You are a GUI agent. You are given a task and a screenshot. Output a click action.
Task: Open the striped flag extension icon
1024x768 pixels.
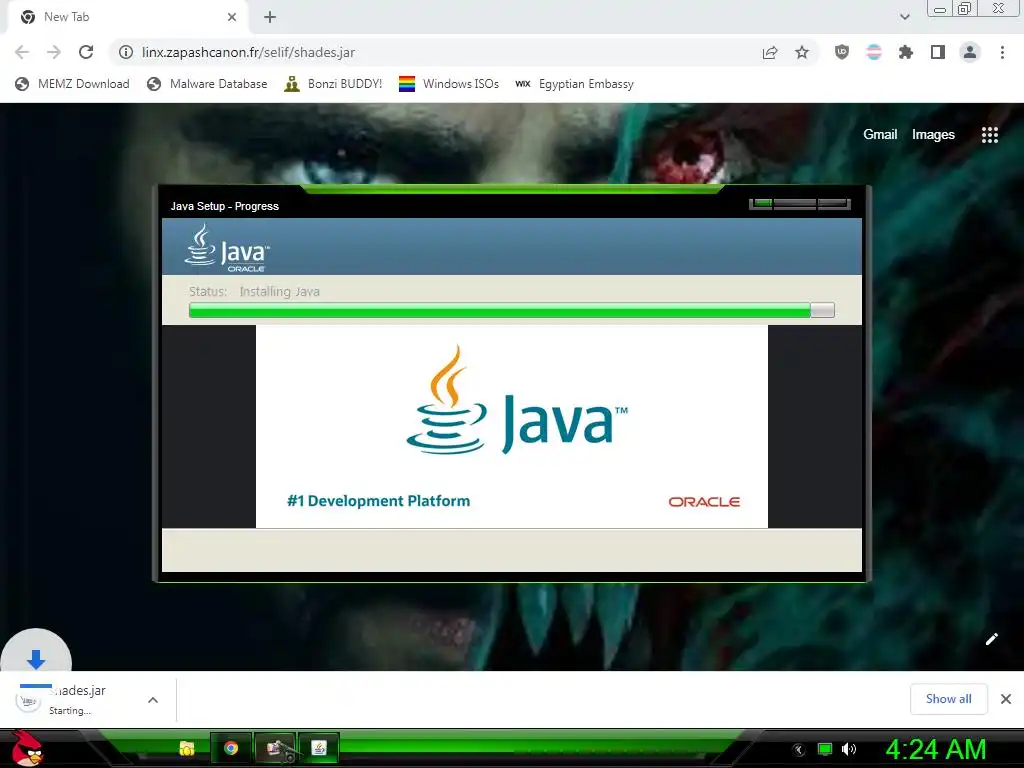(x=874, y=52)
